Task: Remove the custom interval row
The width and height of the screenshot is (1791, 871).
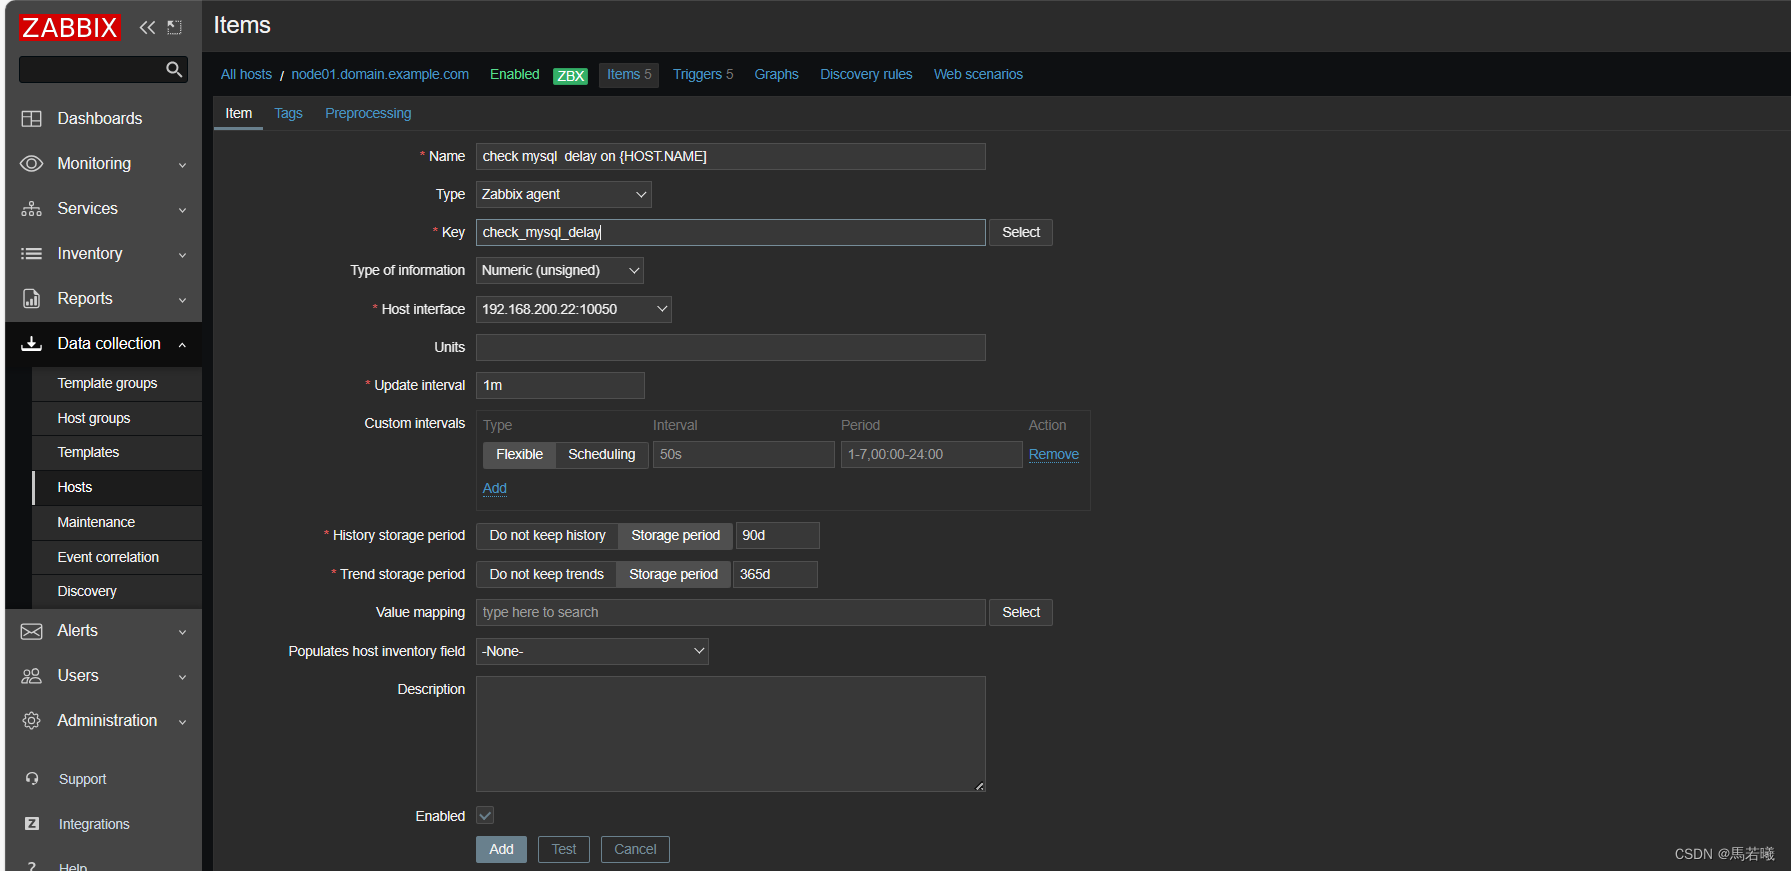Action: point(1053,454)
